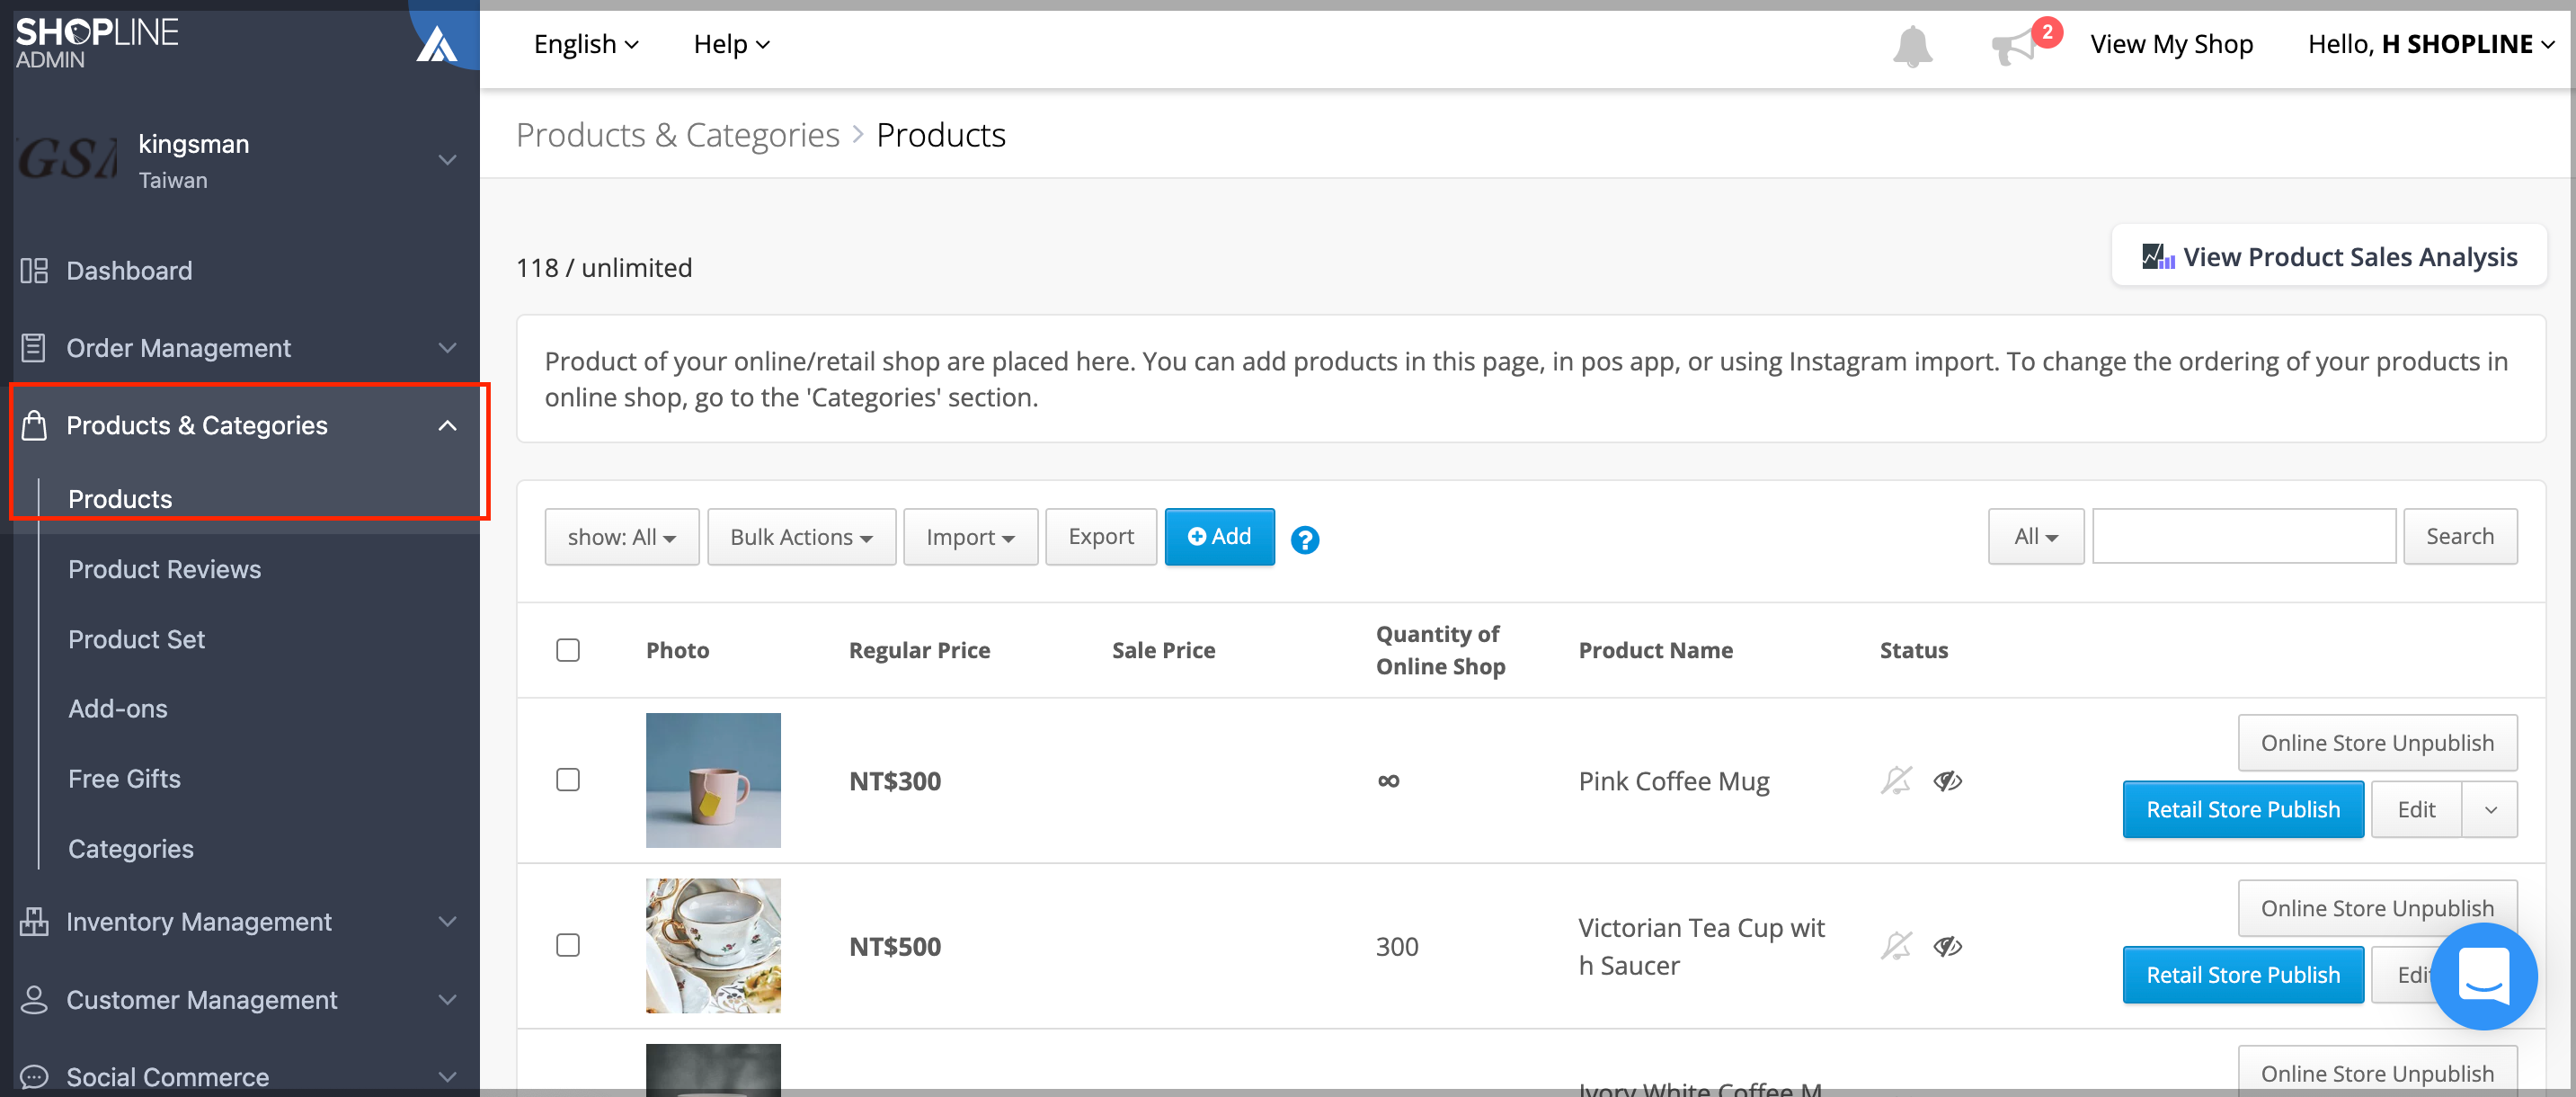The image size is (2576, 1097).
Task: Click Retail Store Publish for Pink Coffee Mug
Action: point(2243,810)
